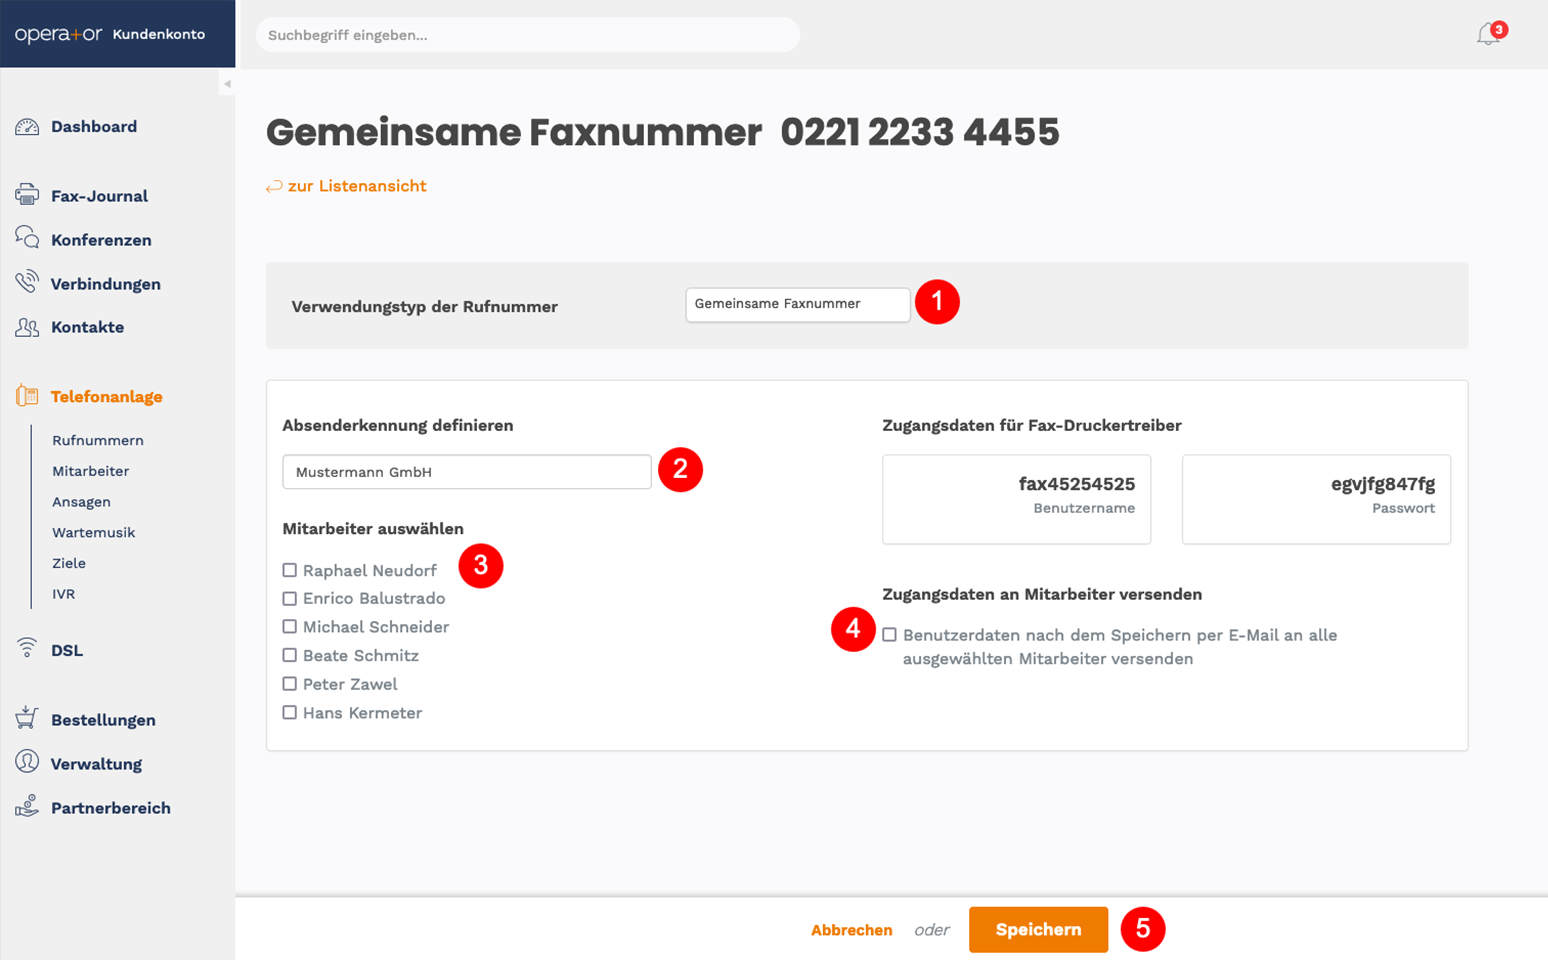Click the Bestellungen cart icon
The width and height of the screenshot is (1548, 960).
click(x=27, y=718)
